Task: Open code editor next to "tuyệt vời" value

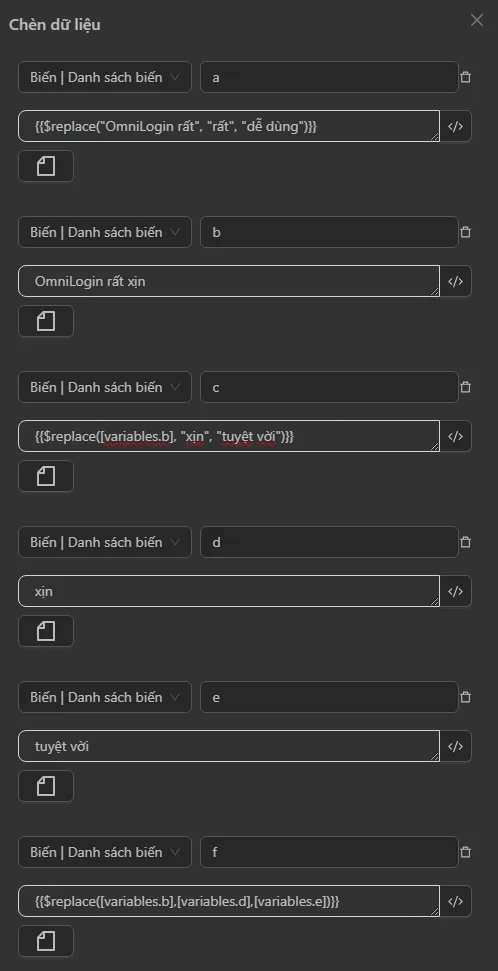Action: pos(455,746)
